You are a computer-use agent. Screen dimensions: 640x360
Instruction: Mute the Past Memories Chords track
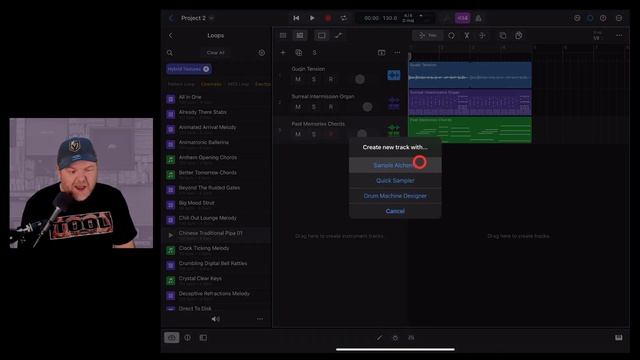coord(298,134)
